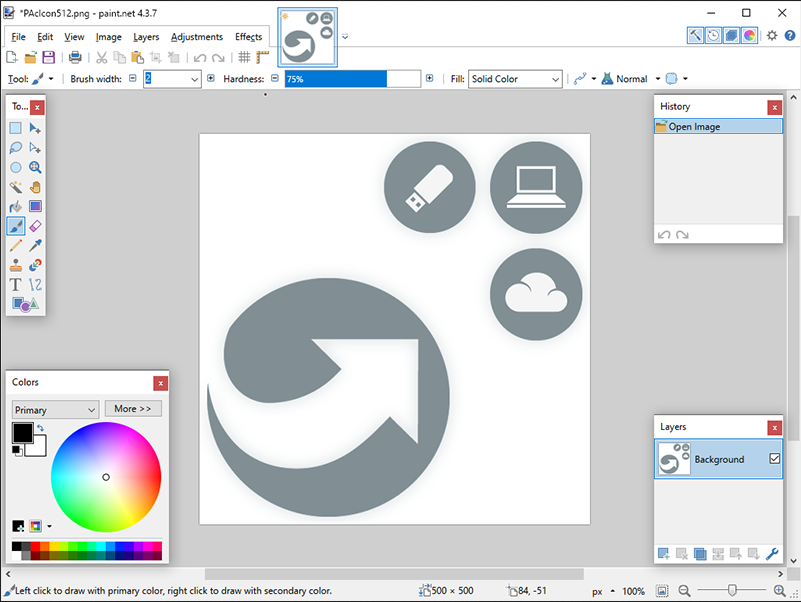Open the Edit menu
Image resolution: width=801 pixels, height=602 pixels.
tap(45, 37)
